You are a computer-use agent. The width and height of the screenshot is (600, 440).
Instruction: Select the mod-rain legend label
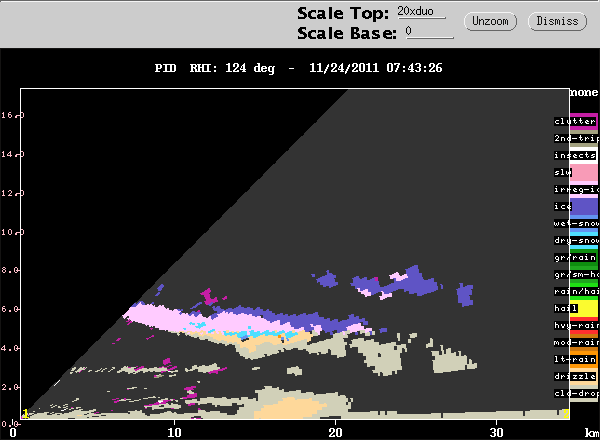pos(576,342)
